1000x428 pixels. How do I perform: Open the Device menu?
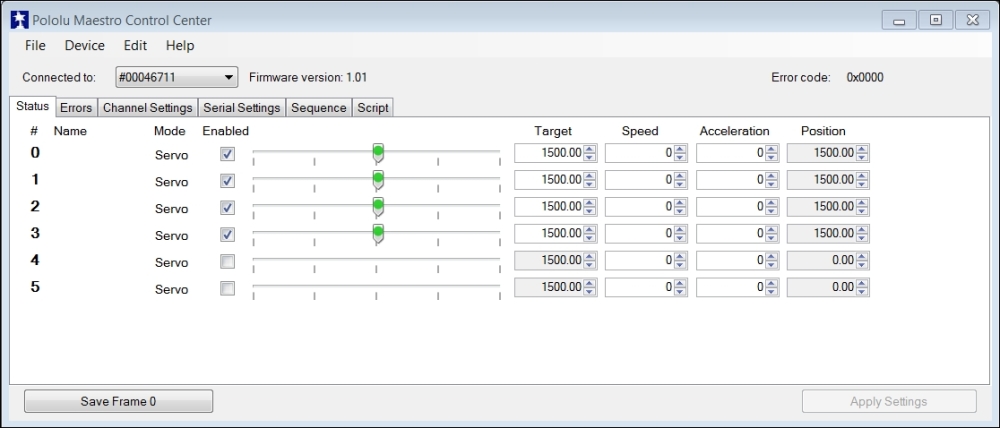85,45
